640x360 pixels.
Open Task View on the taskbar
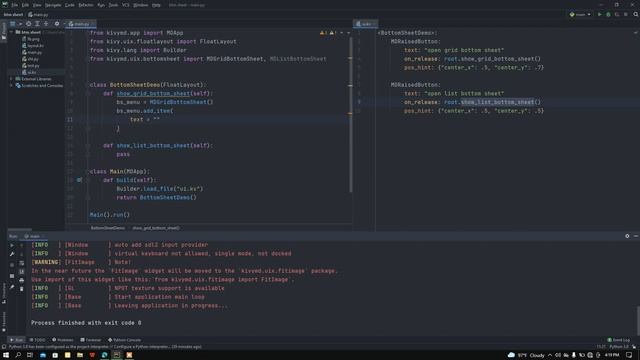pos(30,355)
